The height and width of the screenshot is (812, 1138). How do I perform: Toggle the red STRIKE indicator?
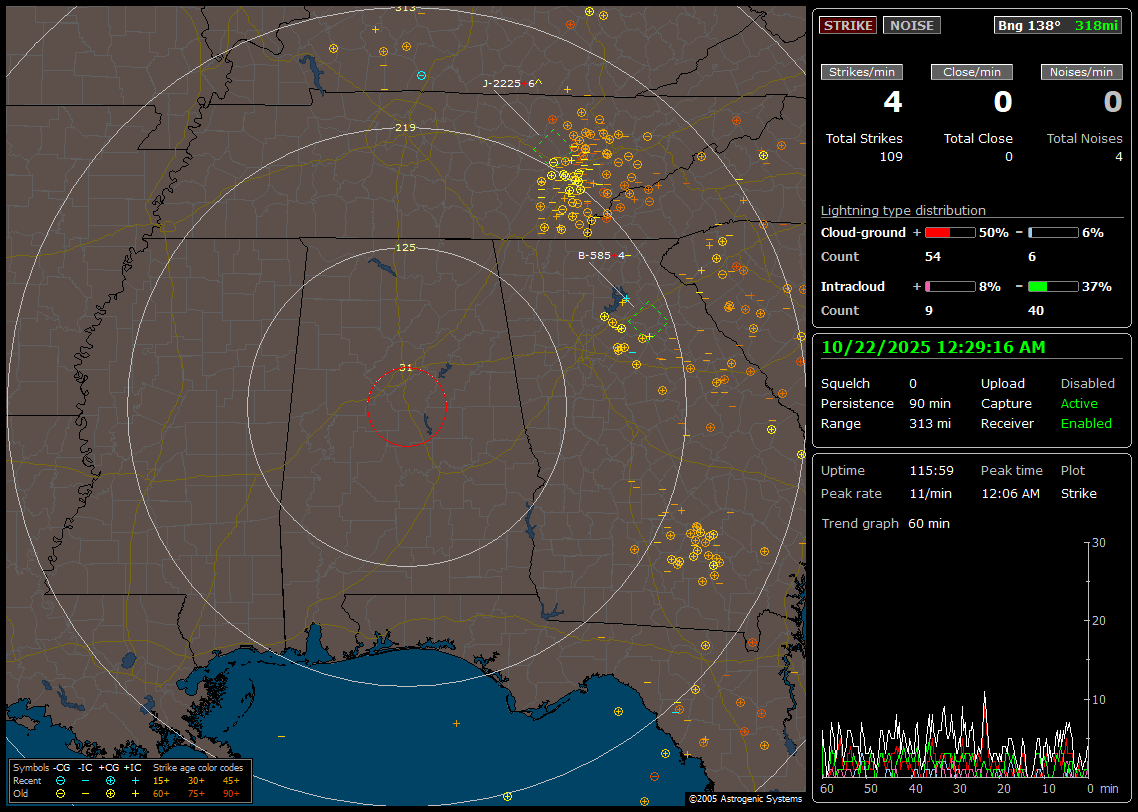click(848, 25)
